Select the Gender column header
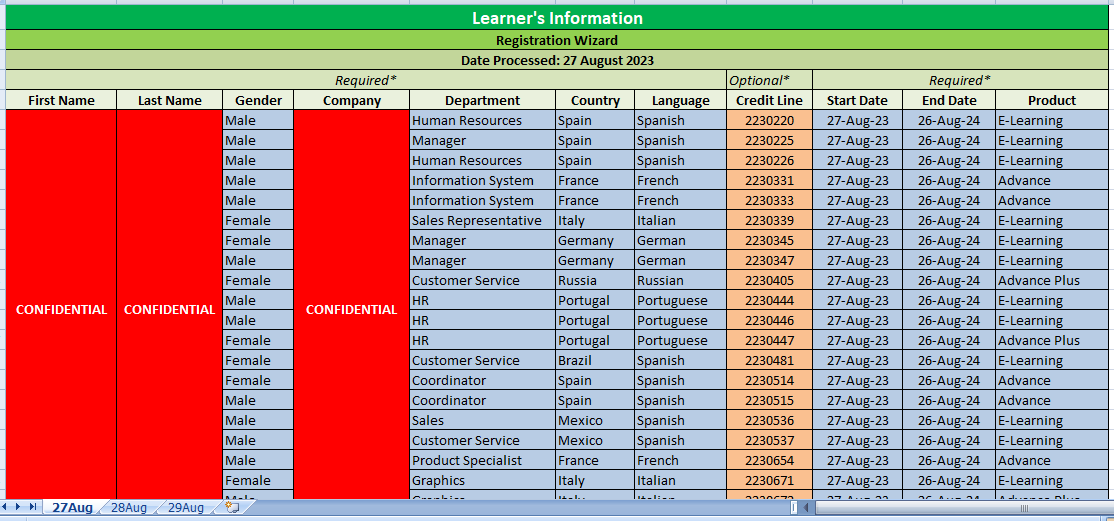1114x521 pixels. (x=259, y=100)
